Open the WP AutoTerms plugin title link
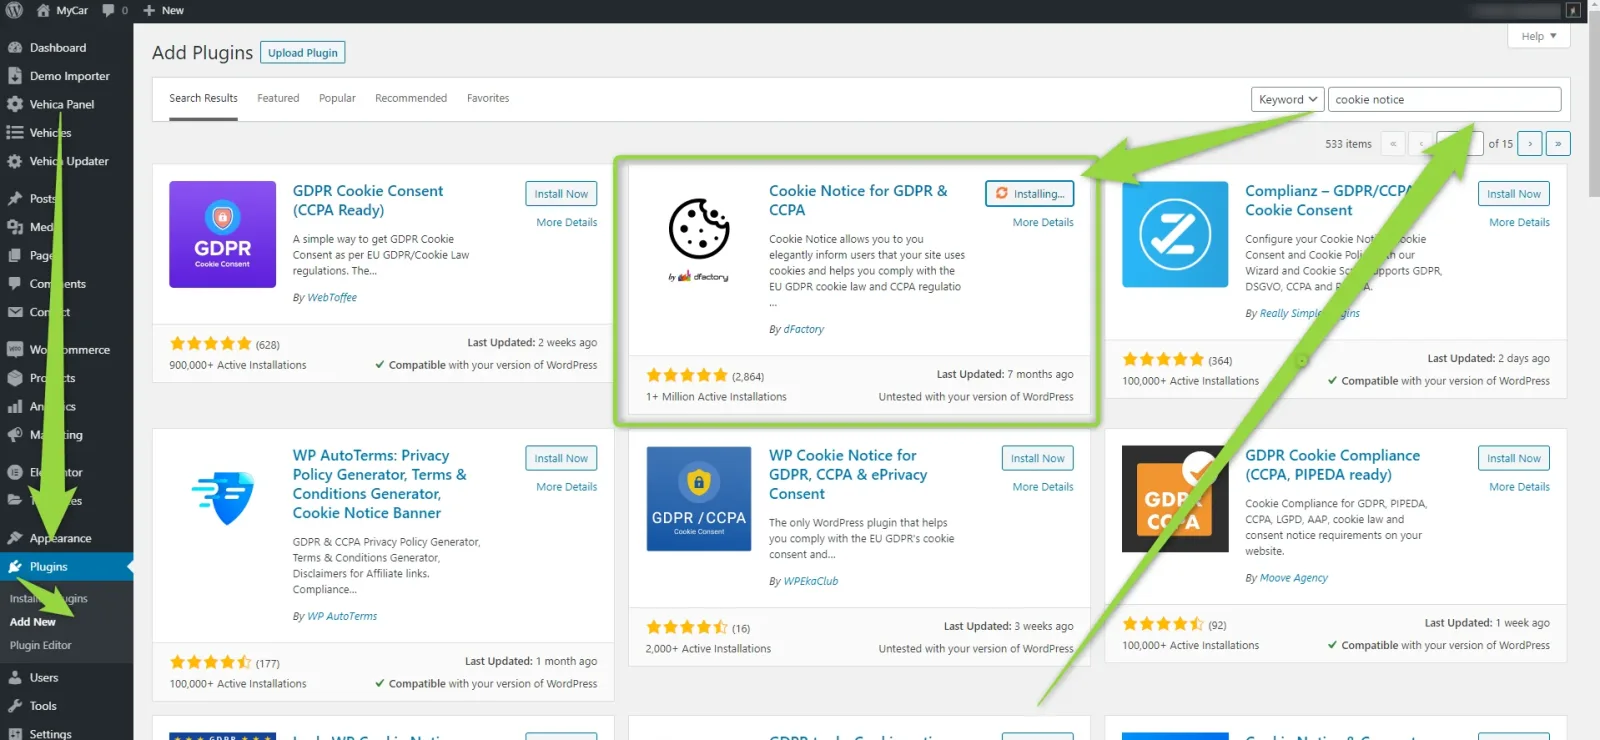Image resolution: width=1600 pixels, height=740 pixels. click(379, 484)
